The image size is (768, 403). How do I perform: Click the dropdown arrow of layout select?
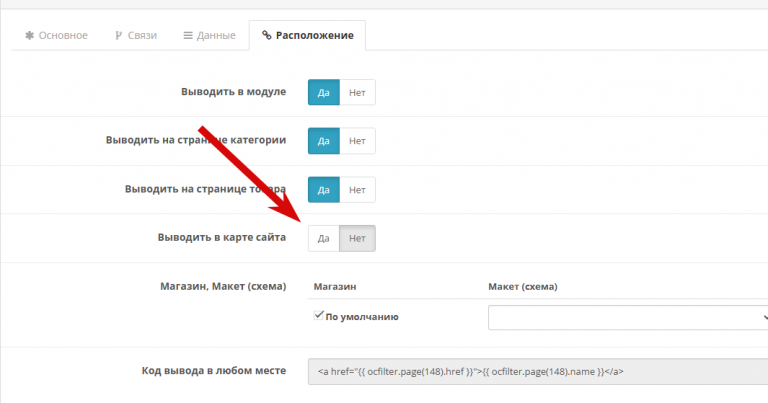[765, 317]
